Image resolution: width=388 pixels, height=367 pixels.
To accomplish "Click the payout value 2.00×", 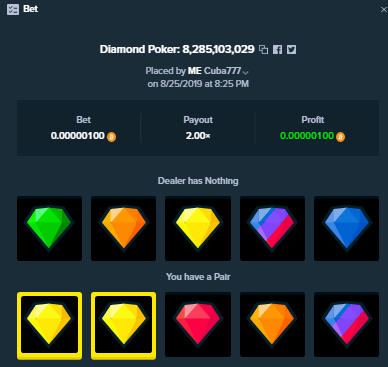I will 198,136.
